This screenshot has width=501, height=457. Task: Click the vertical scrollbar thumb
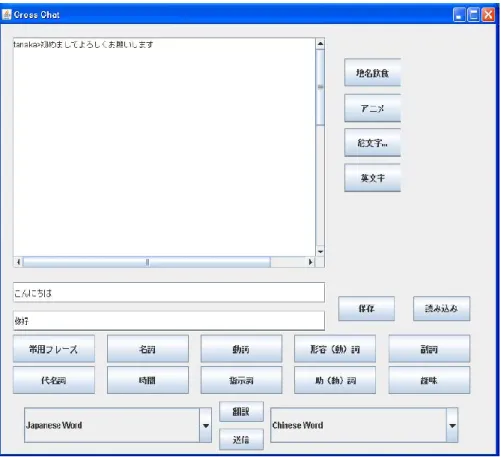(320, 87)
